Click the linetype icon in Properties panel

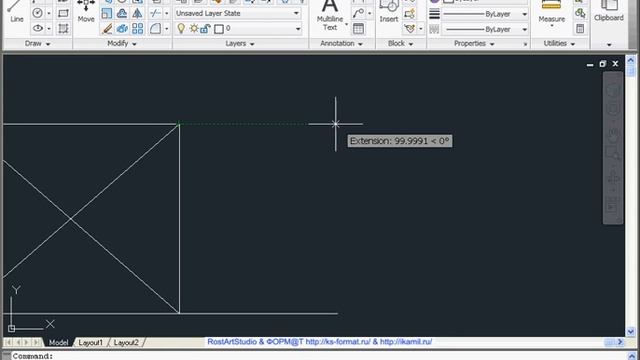(434, 29)
